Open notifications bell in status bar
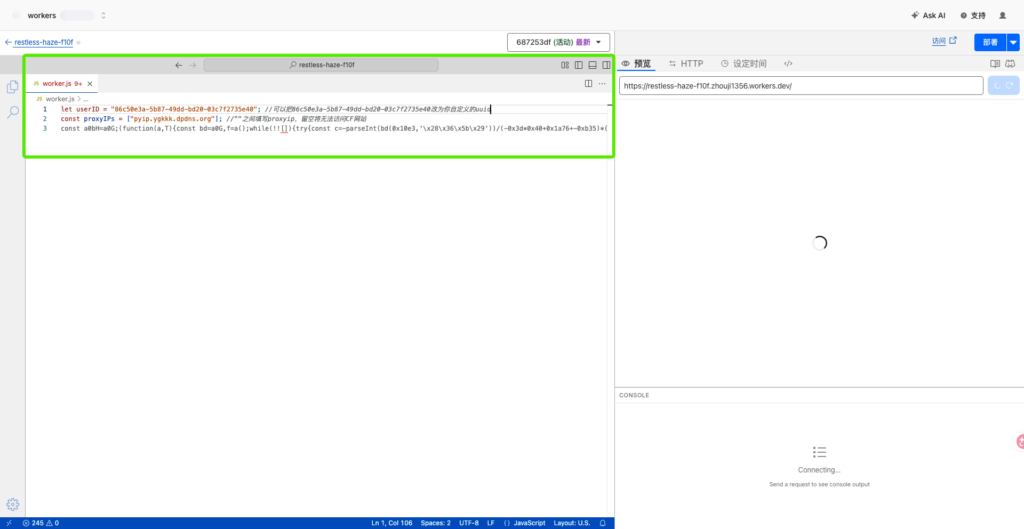Image resolution: width=1024 pixels, height=529 pixels. click(603, 523)
